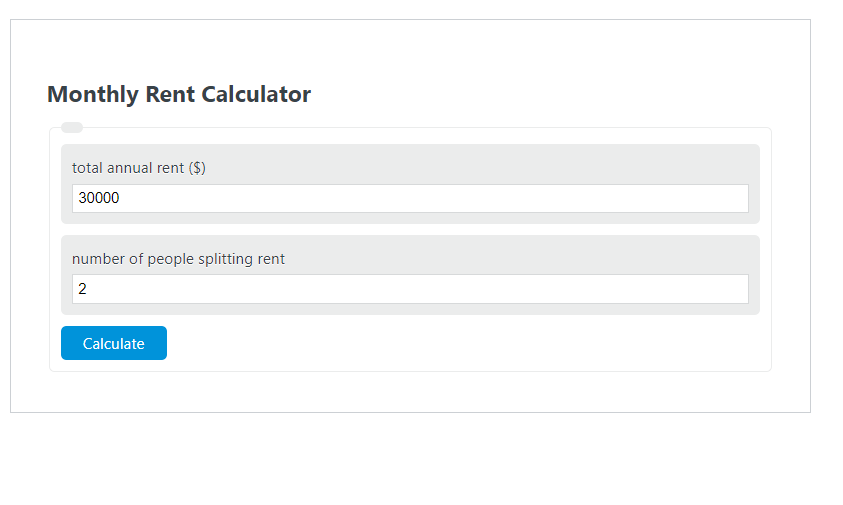Click the small gray pill above the form
Image resolution: width=843 pixels, height=505 pixels.
pos(72,127)
